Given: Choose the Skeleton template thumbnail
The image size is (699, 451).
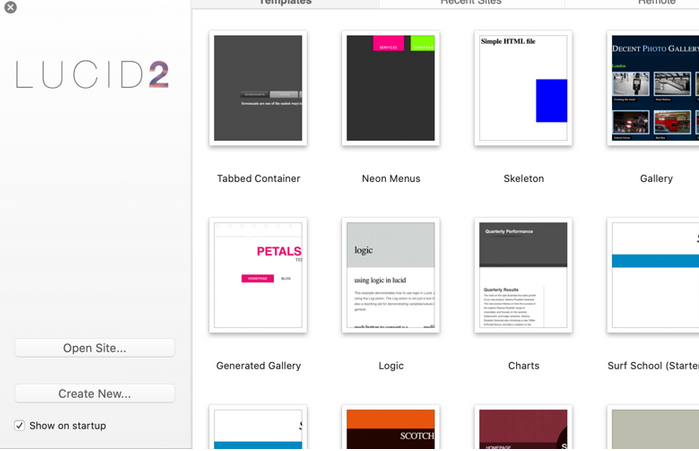Looking at the screenshot, I should pyautogui.click(x=523, y=88).
